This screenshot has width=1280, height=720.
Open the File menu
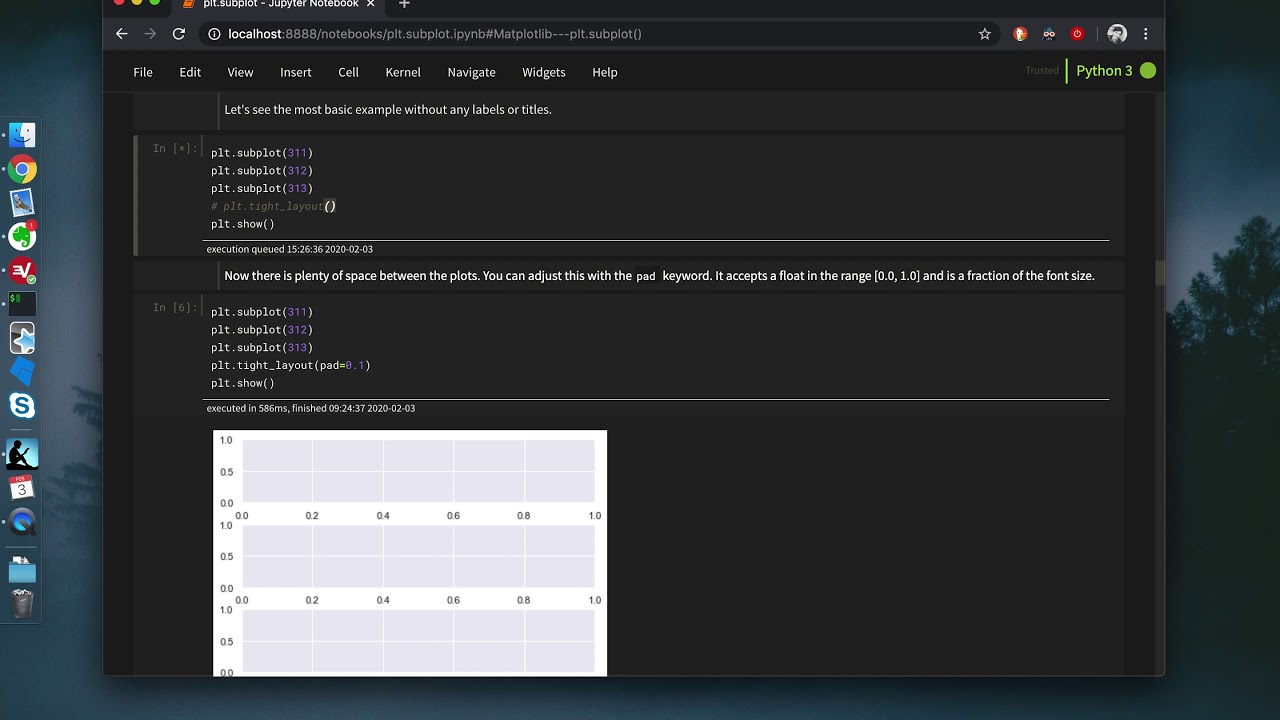click(143, 72)
